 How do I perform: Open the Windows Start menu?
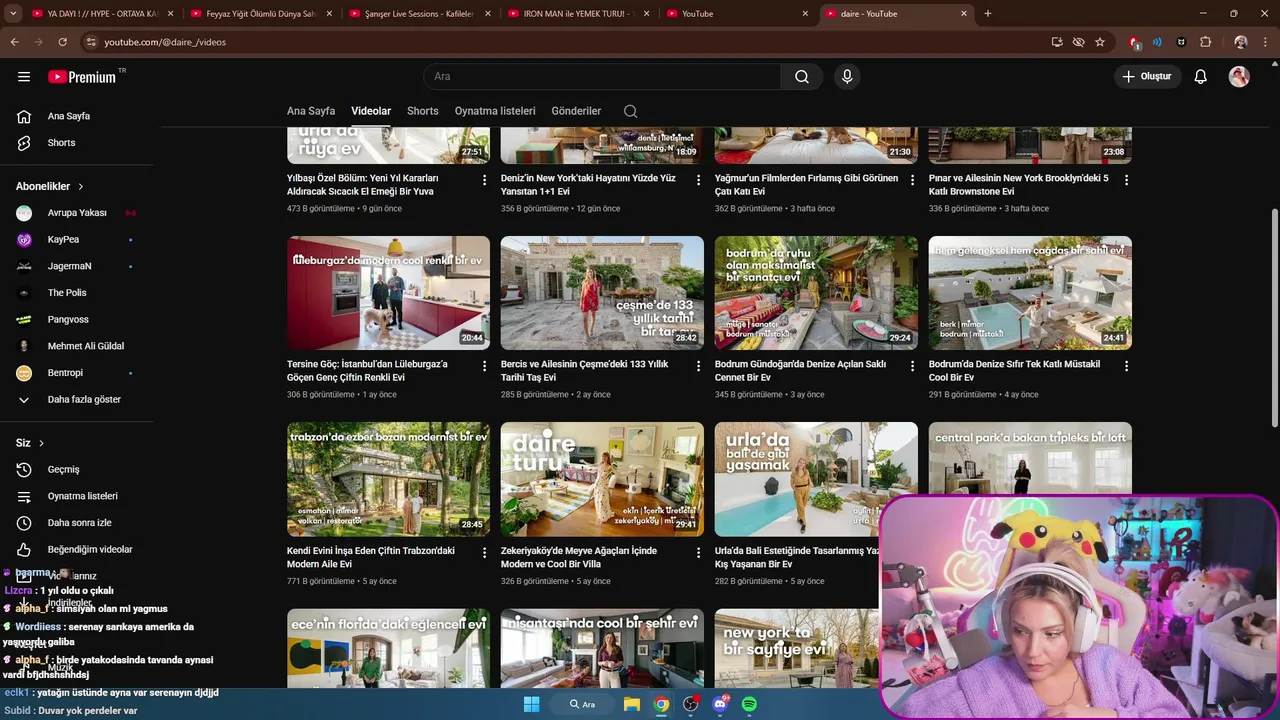[531, 704]
